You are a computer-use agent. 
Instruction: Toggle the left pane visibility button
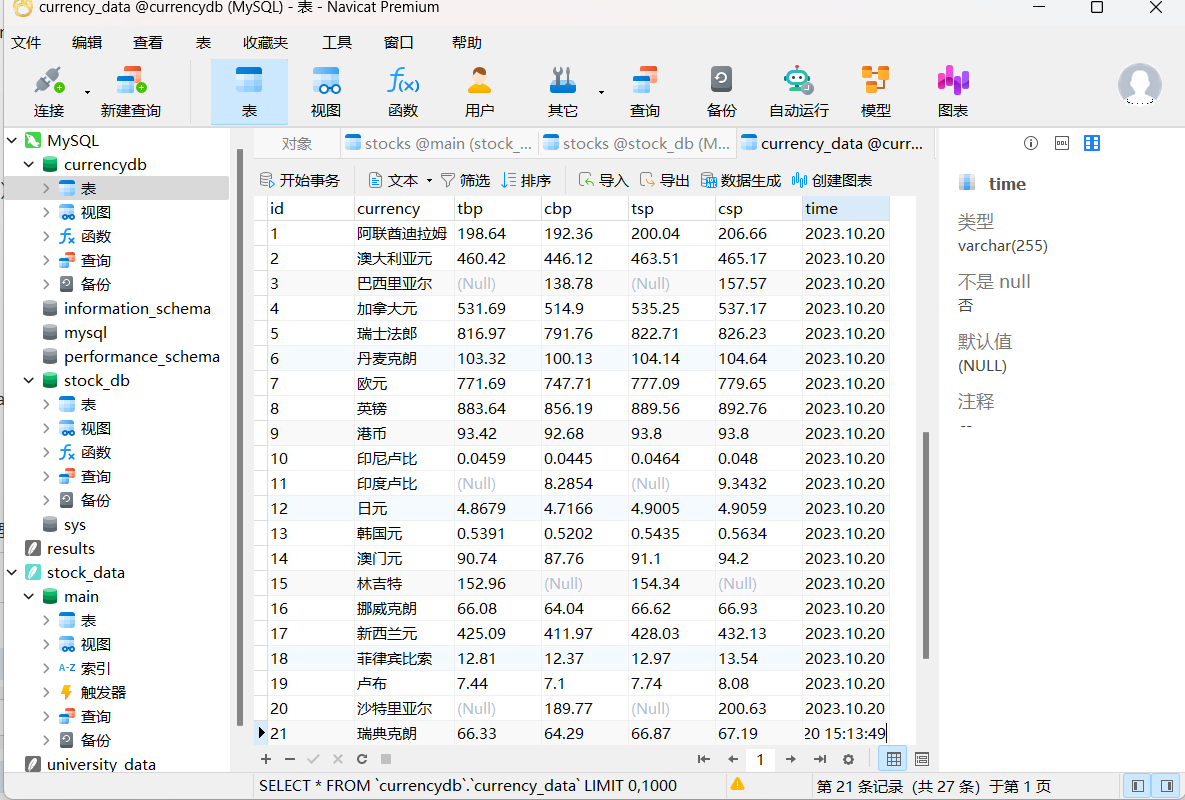tap(1137, 786)
